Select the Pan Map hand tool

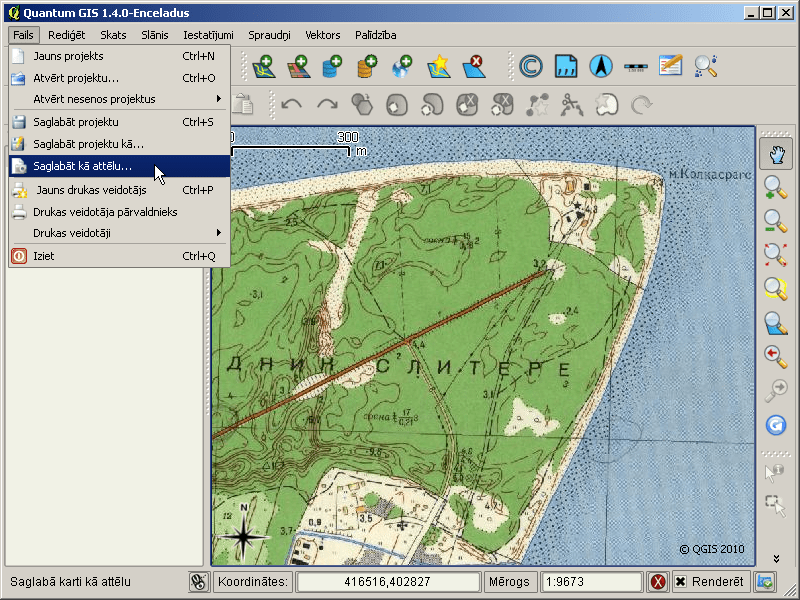pyautogui.click(x=776, y=155)
